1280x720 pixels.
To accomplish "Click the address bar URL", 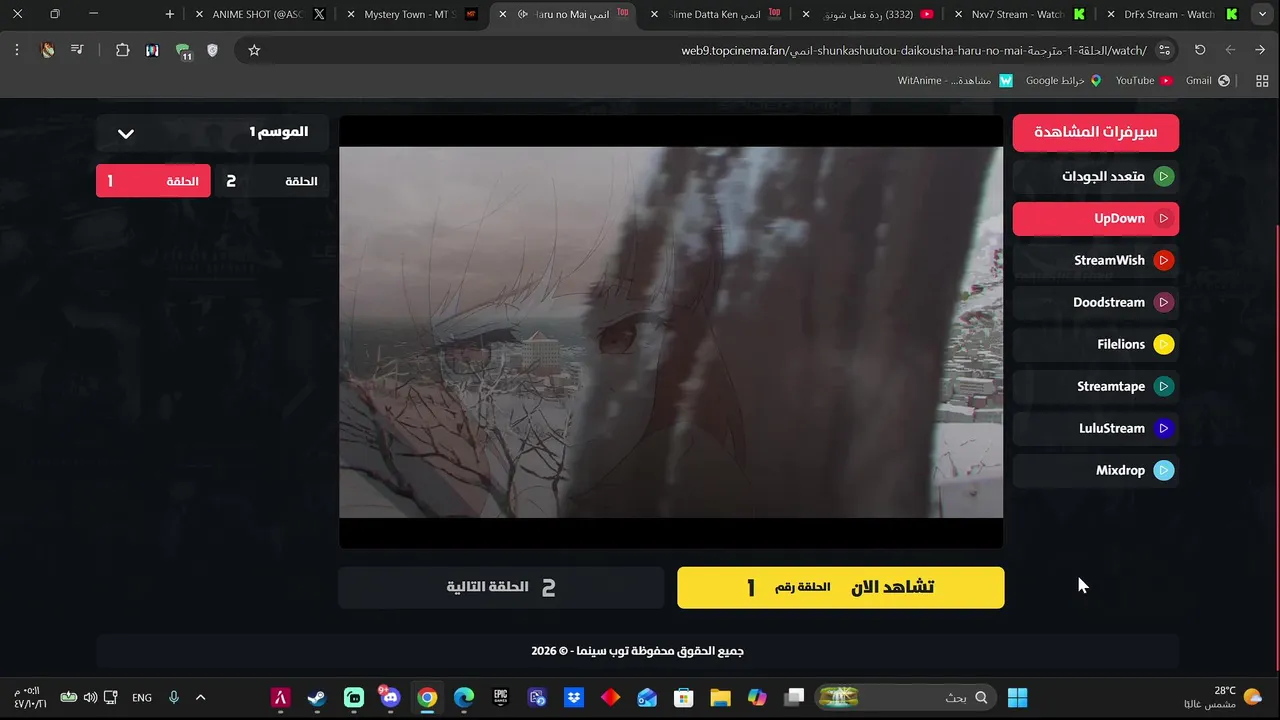I will pos(913,50).
